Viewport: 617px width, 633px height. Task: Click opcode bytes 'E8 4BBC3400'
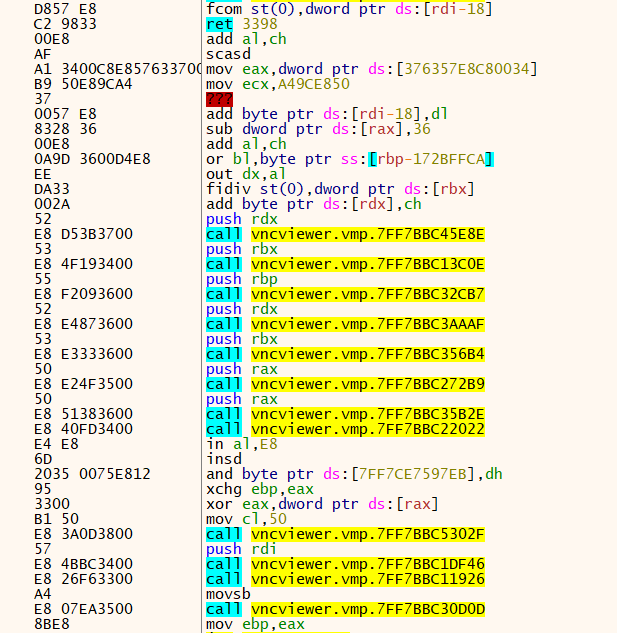pos(83,564)
